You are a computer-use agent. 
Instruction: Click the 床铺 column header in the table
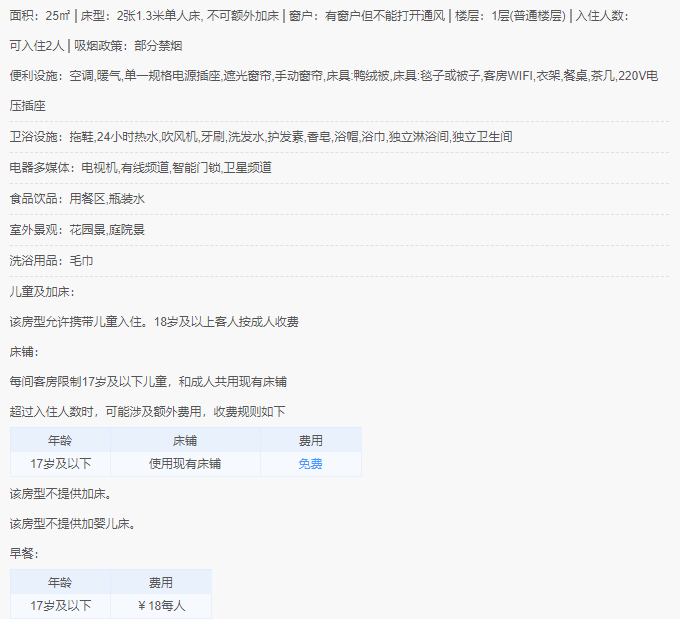[185, 441]
